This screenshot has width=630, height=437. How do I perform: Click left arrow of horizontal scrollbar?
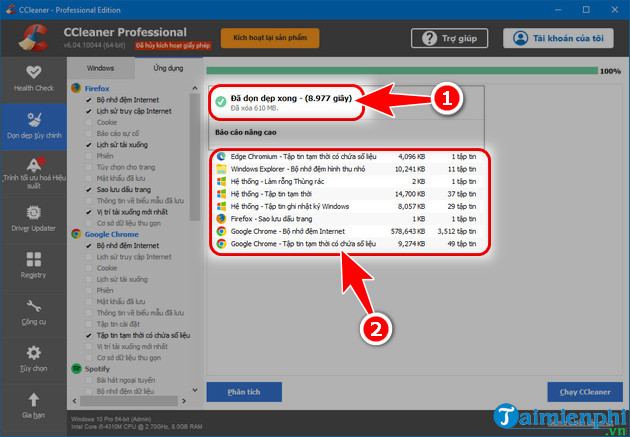coord(75,400)
